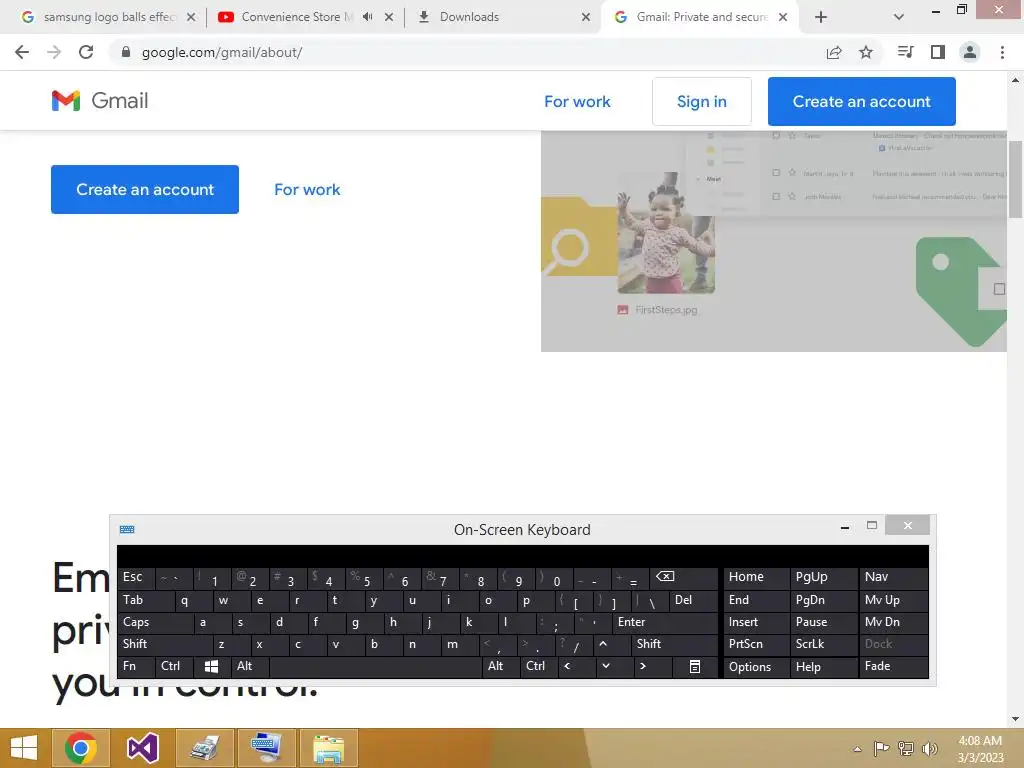Click the scrollbar down arrow
Viewport: 1024px width, 768px height.
1015,719
